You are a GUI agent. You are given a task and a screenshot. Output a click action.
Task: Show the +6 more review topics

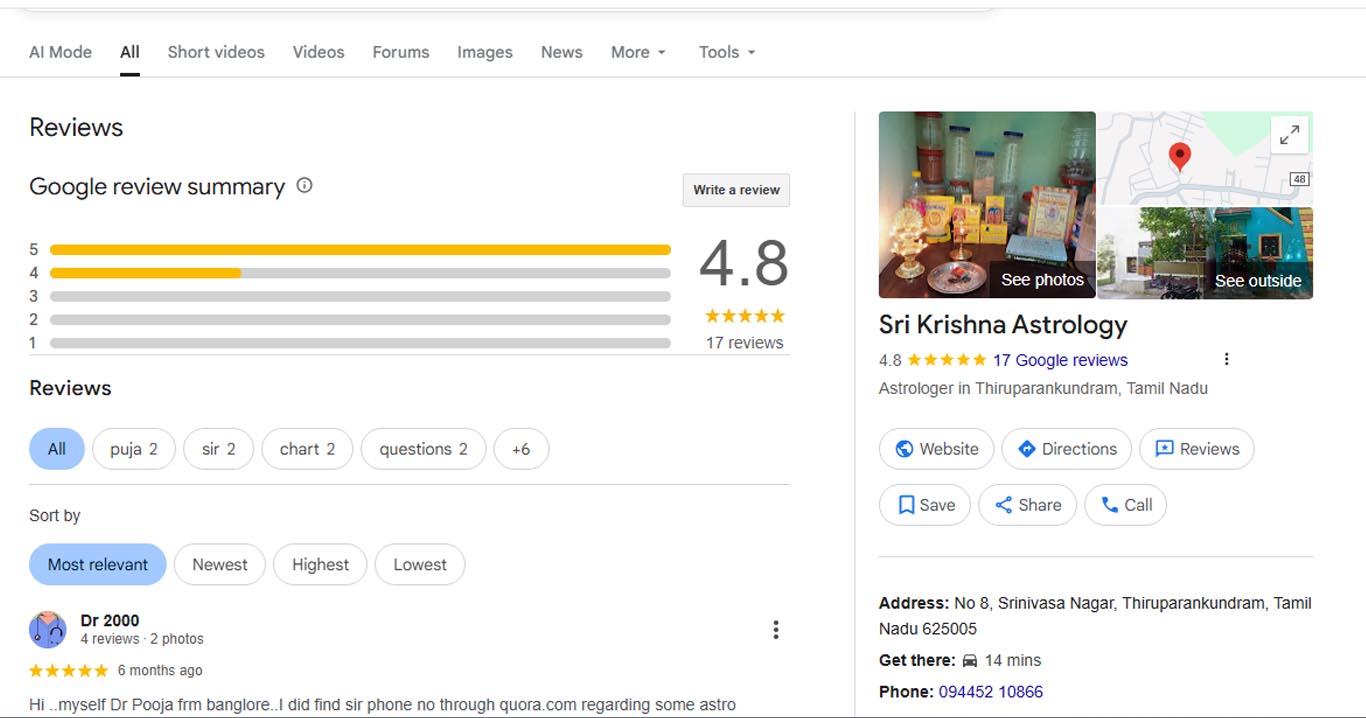click(521, 449)
